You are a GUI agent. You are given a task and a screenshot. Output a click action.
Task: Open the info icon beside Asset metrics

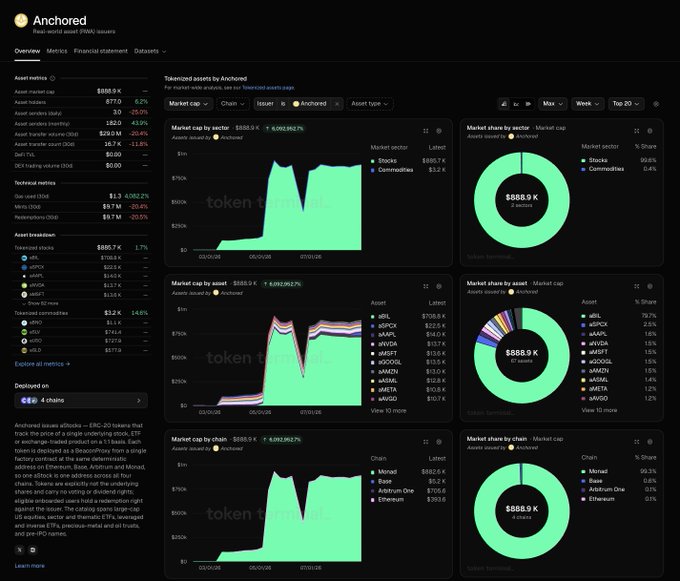point(52,78)
